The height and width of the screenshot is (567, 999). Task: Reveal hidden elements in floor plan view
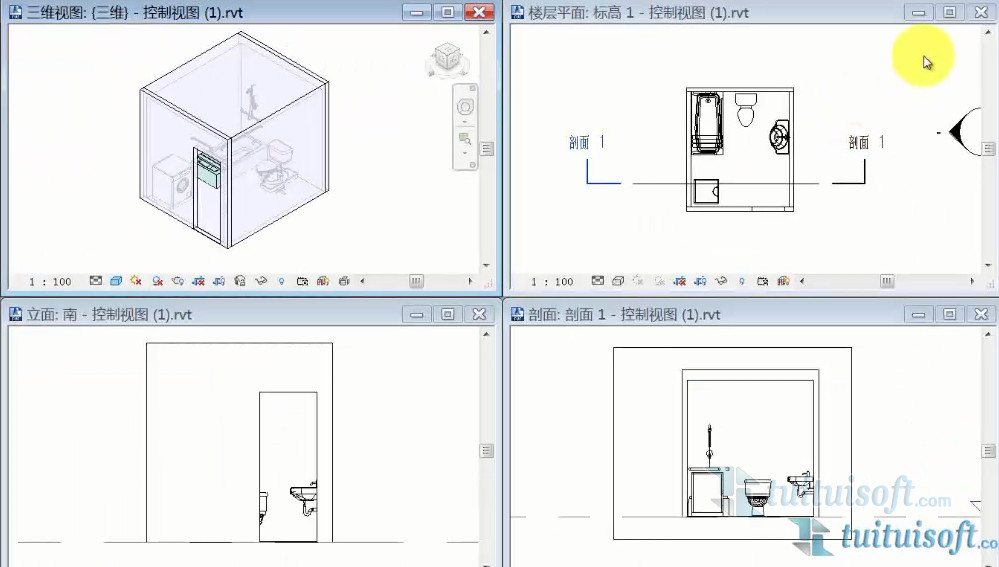click(x=742, y=281)
